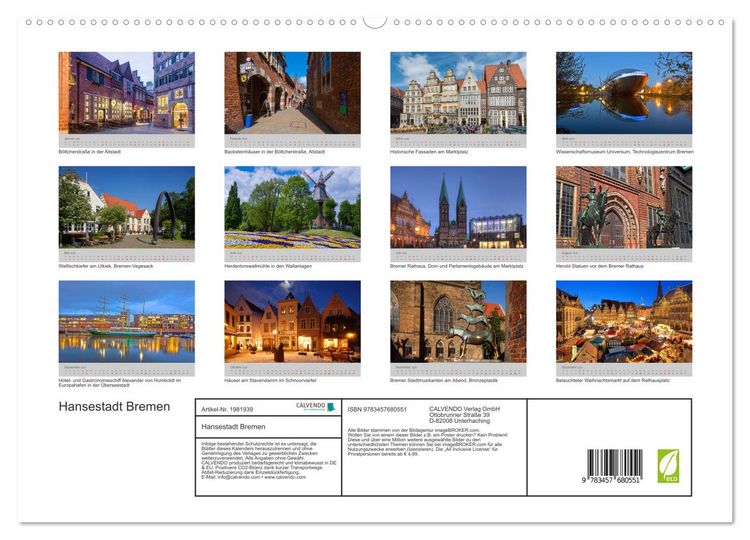Screen dimensions: 750x540
Task: Click the large 'Hansestadt Bremen' title
Action: [114, 407]
